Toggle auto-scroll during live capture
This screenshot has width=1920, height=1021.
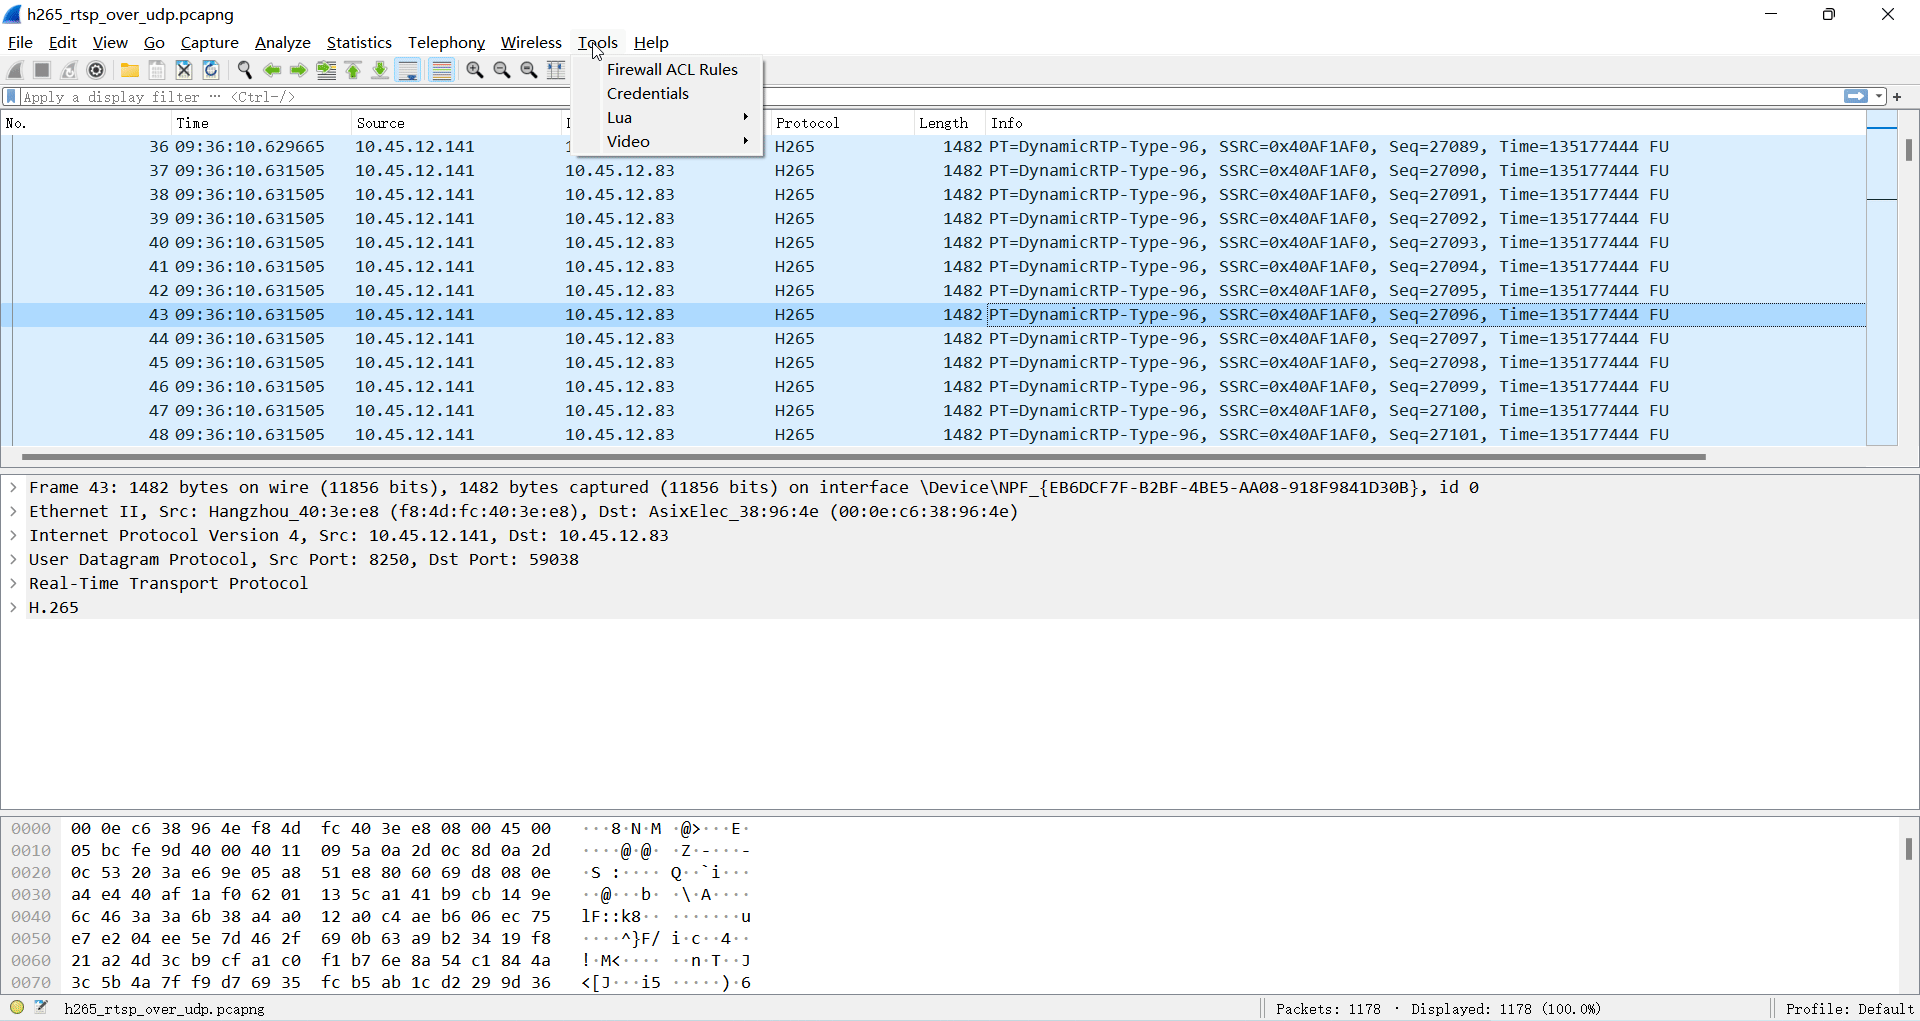pos(408,70)
